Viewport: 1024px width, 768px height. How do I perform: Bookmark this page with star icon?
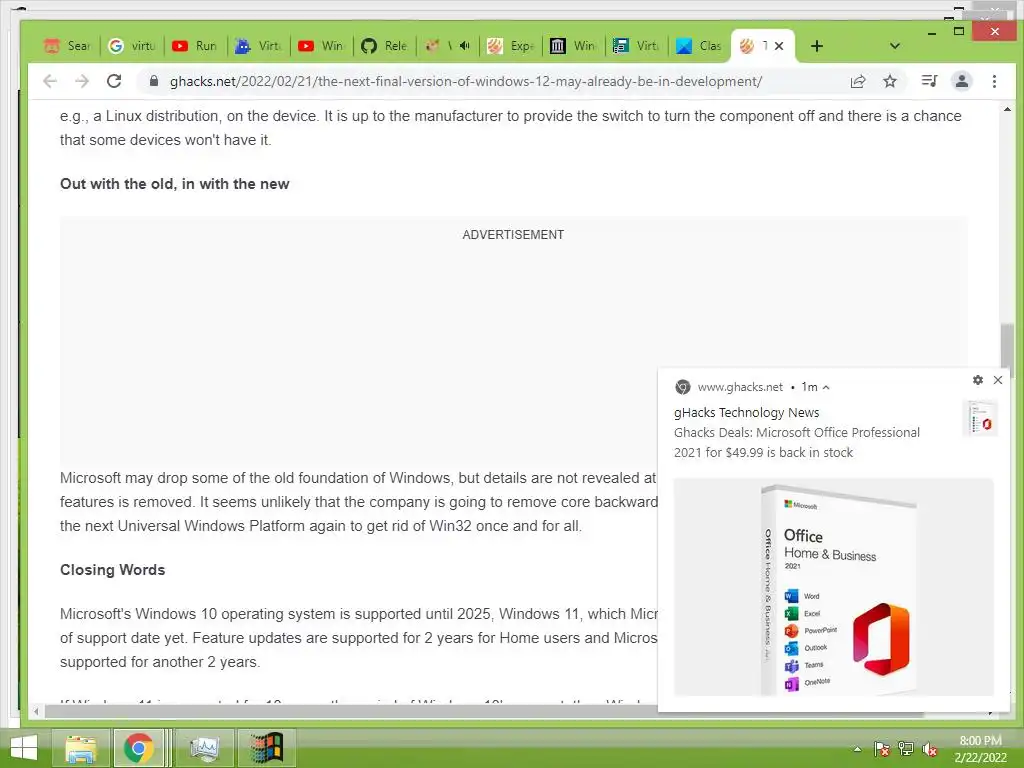pos(889,81)
